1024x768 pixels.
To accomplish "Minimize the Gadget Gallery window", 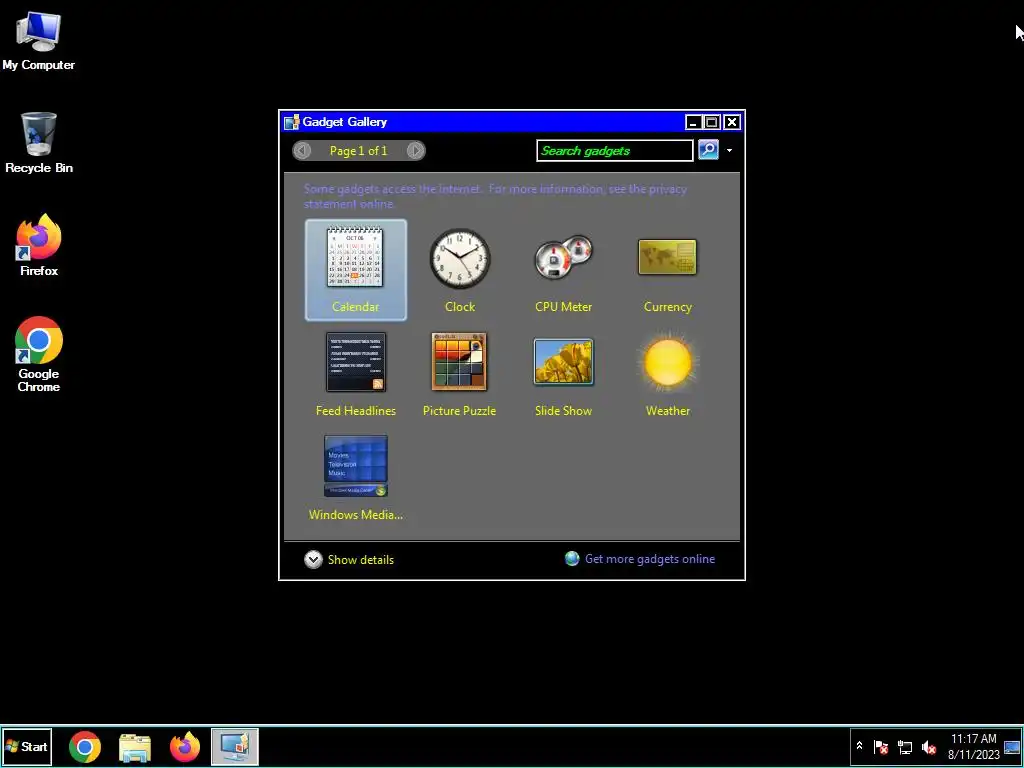I will coord(694,122).
